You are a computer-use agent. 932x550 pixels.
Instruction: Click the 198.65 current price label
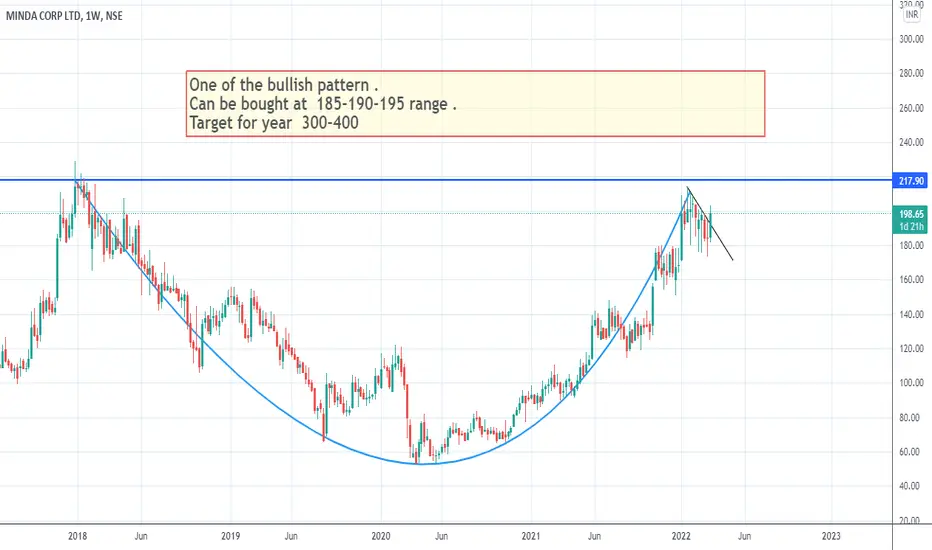tap(911, 213)
